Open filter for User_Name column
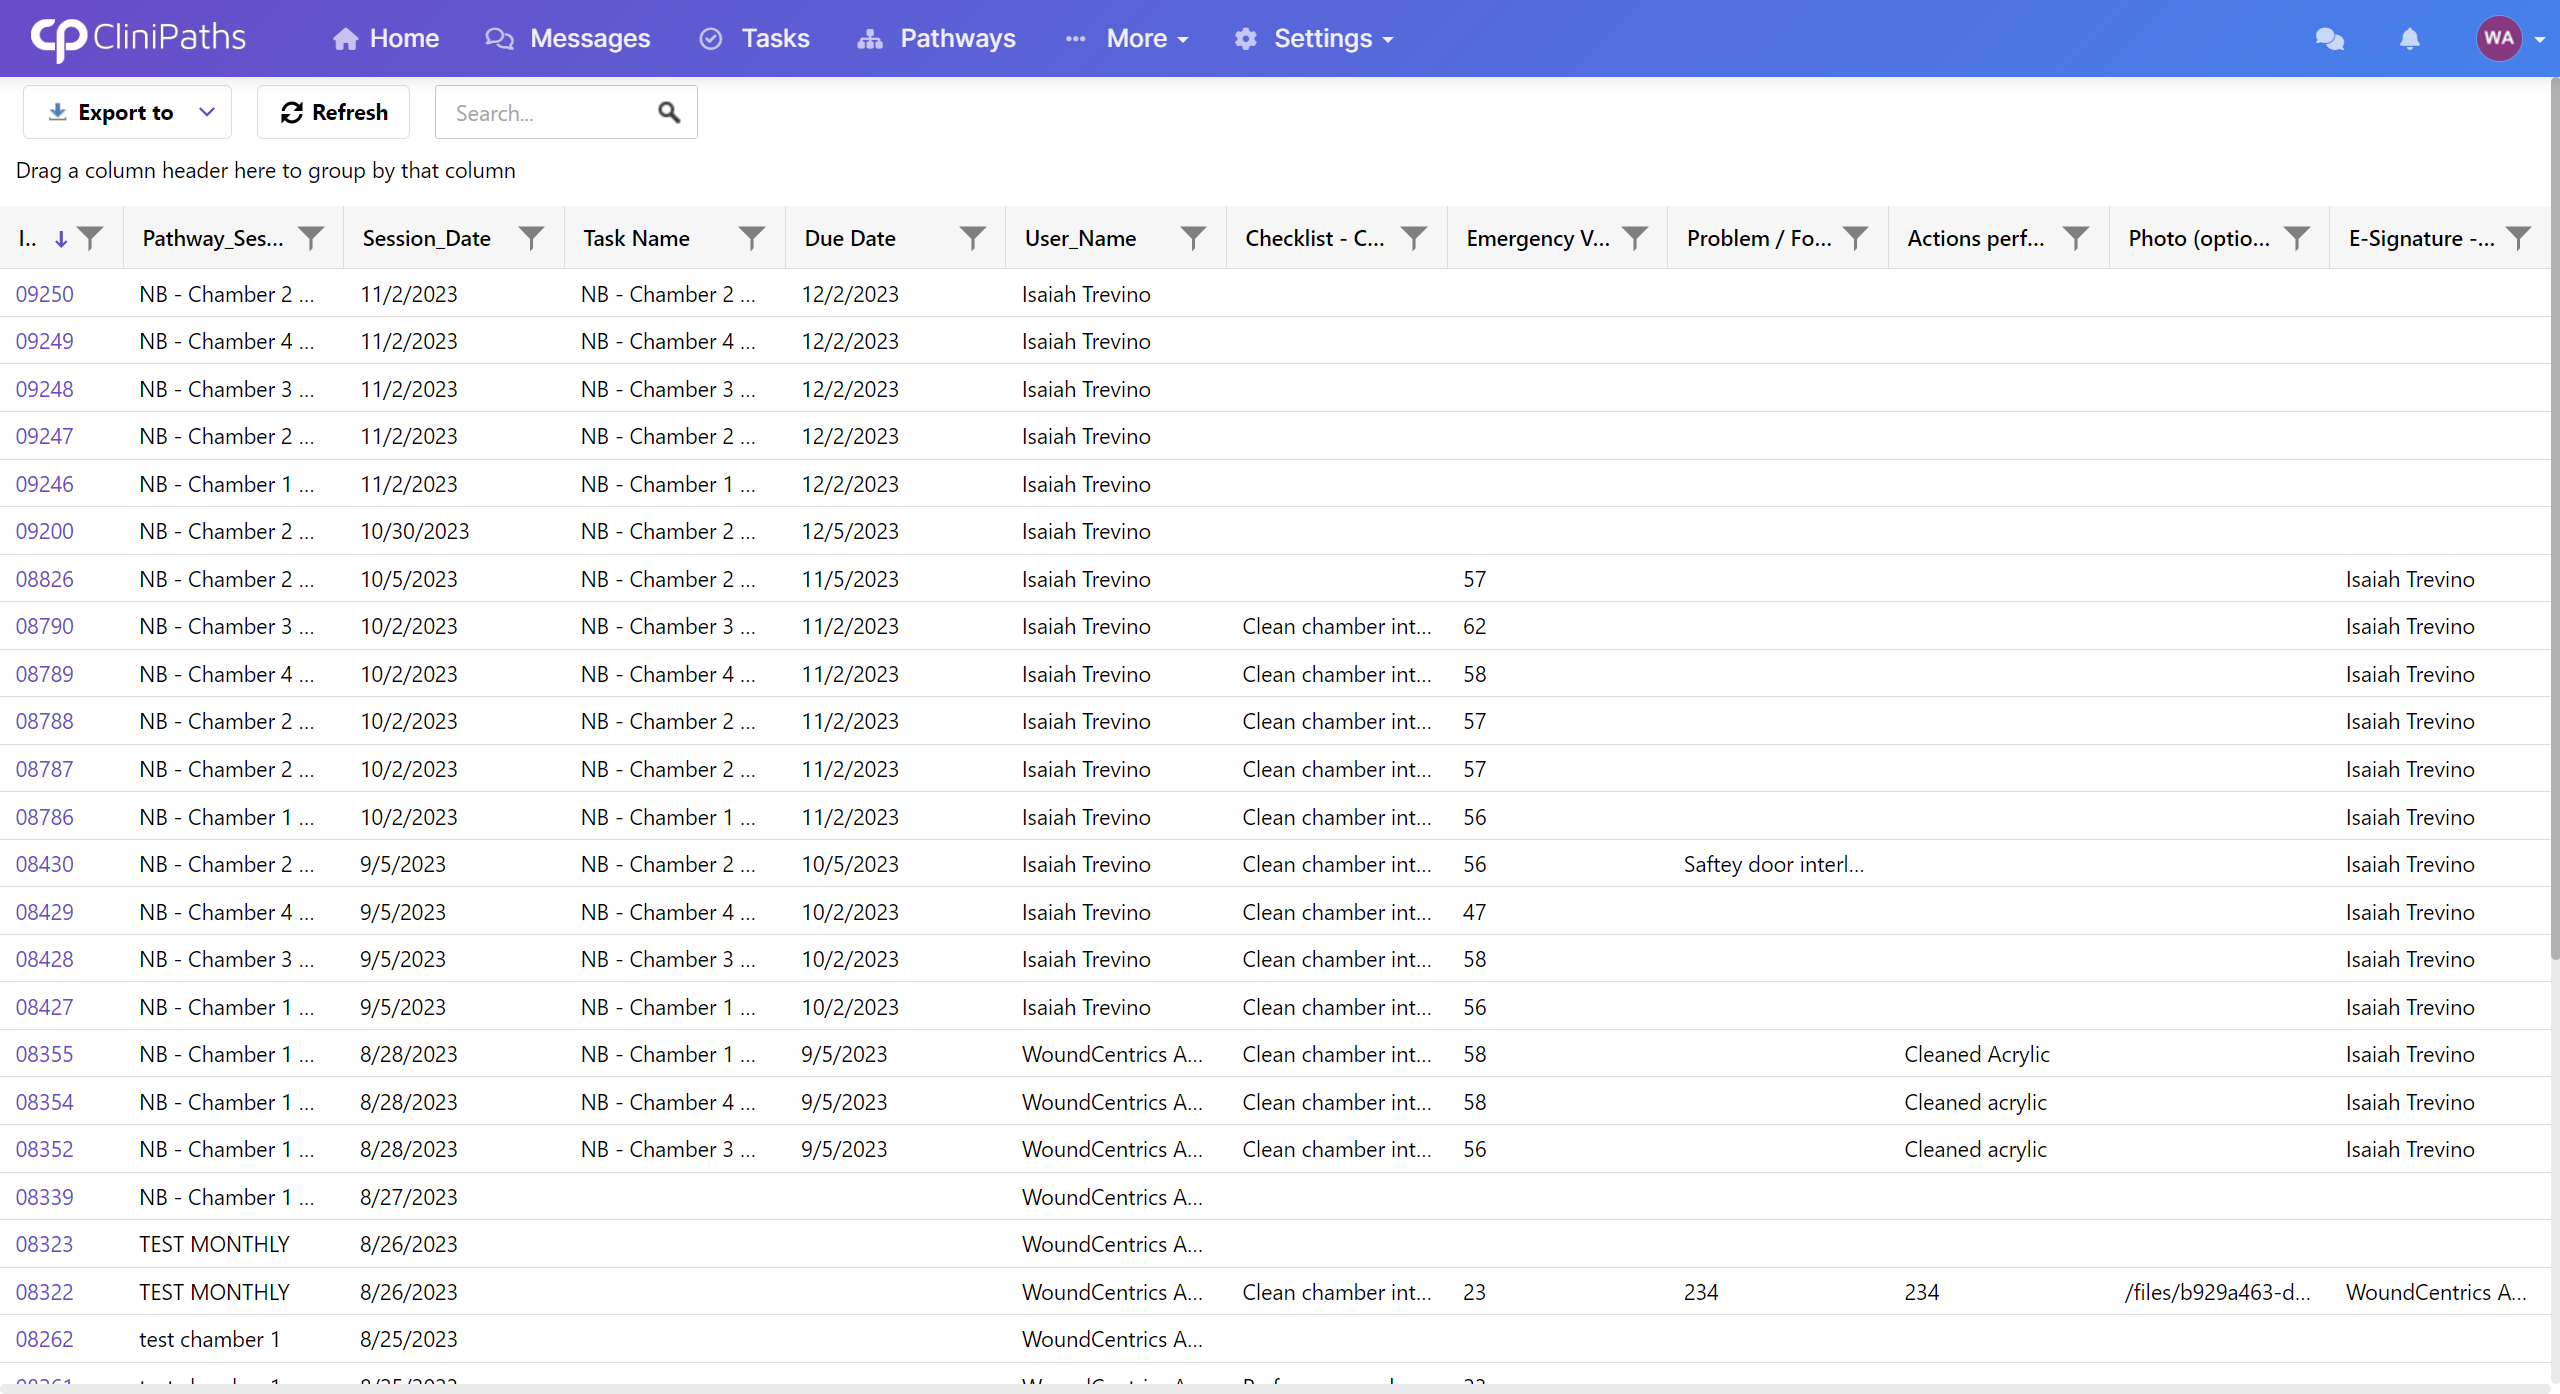2560x1394 pixels. click(1193, 238)
